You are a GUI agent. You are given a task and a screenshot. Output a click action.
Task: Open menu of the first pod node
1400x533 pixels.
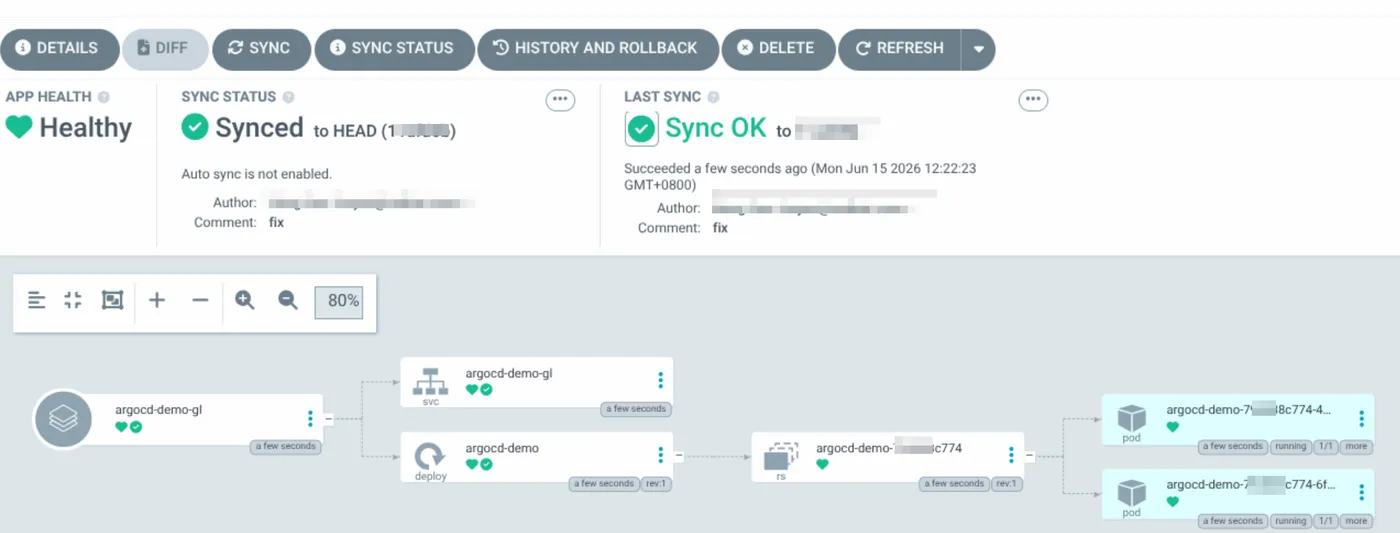click(x=1361, y=418)
